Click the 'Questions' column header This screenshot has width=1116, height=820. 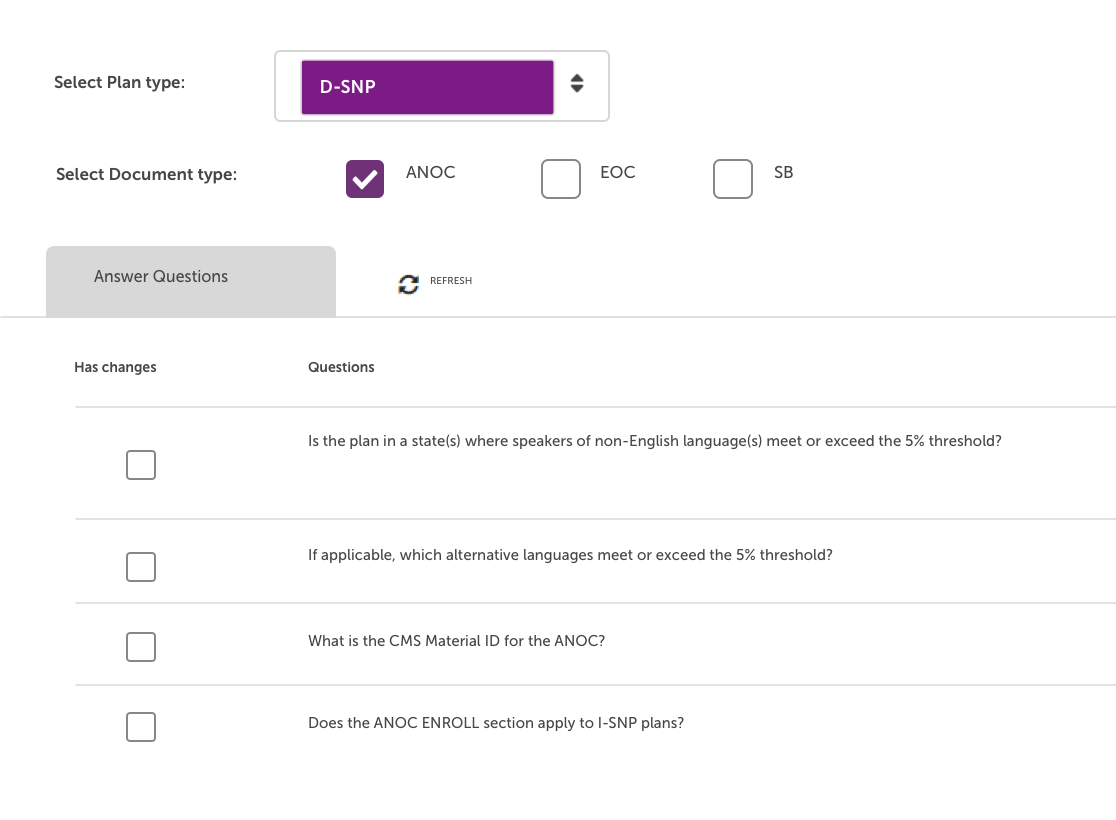click(x=341, y=367)
